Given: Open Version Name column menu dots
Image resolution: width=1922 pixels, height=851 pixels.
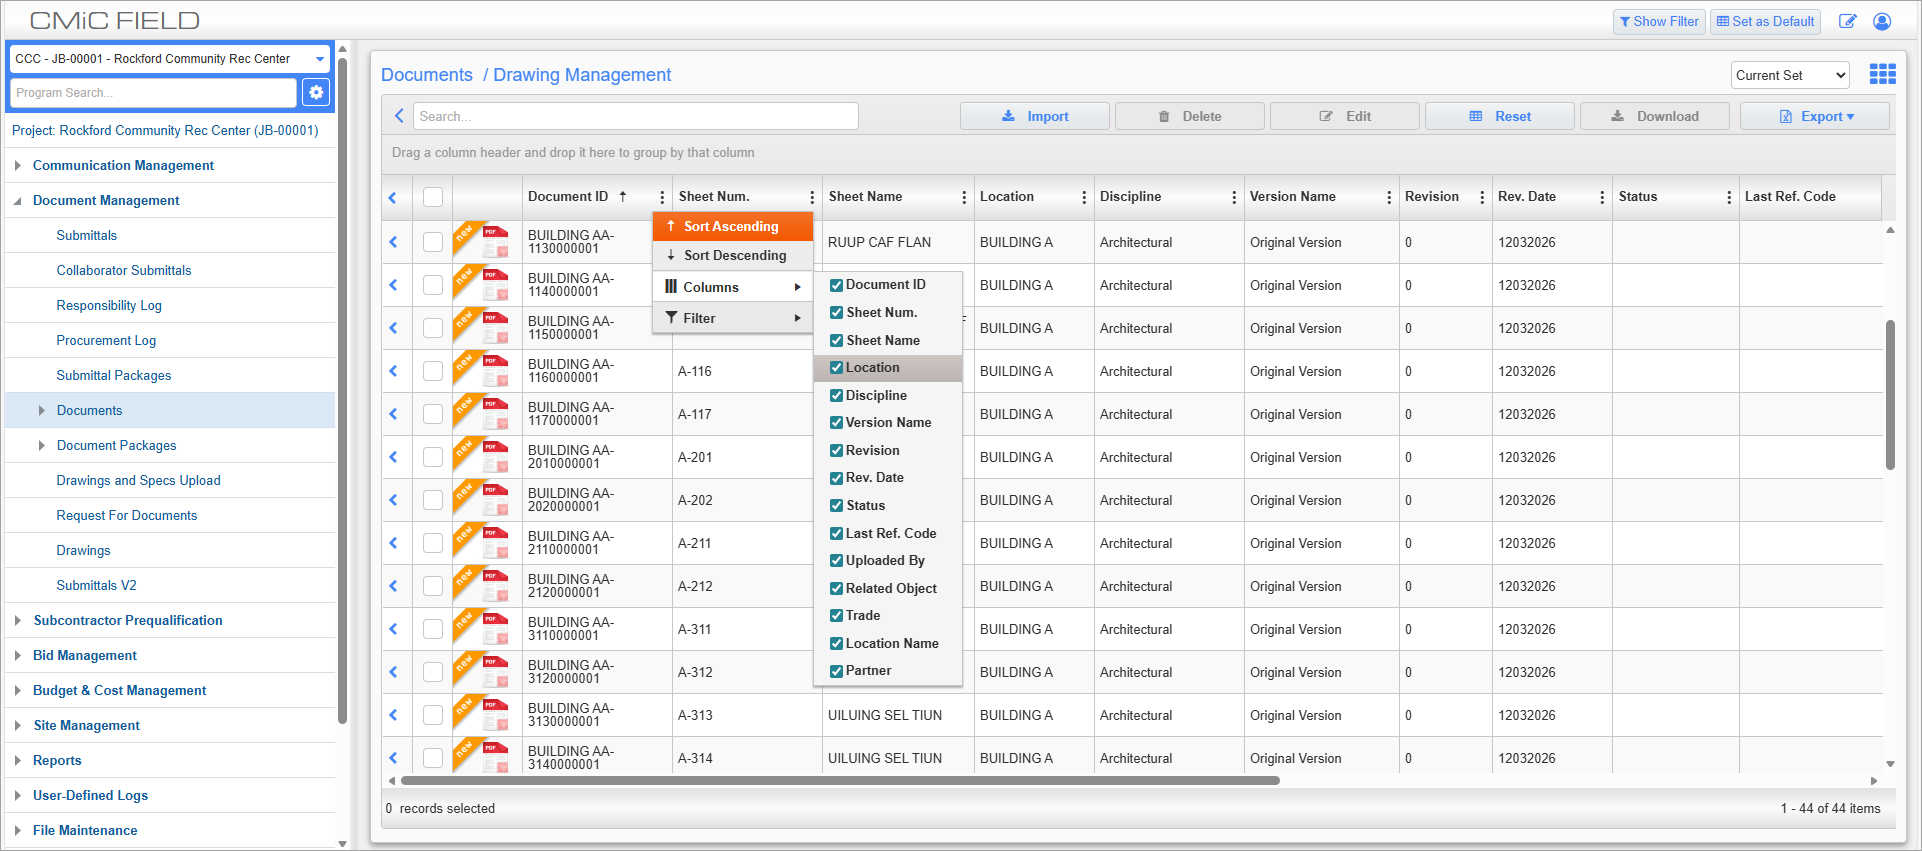Looking at the screenshot, I should coord(1389,197).
